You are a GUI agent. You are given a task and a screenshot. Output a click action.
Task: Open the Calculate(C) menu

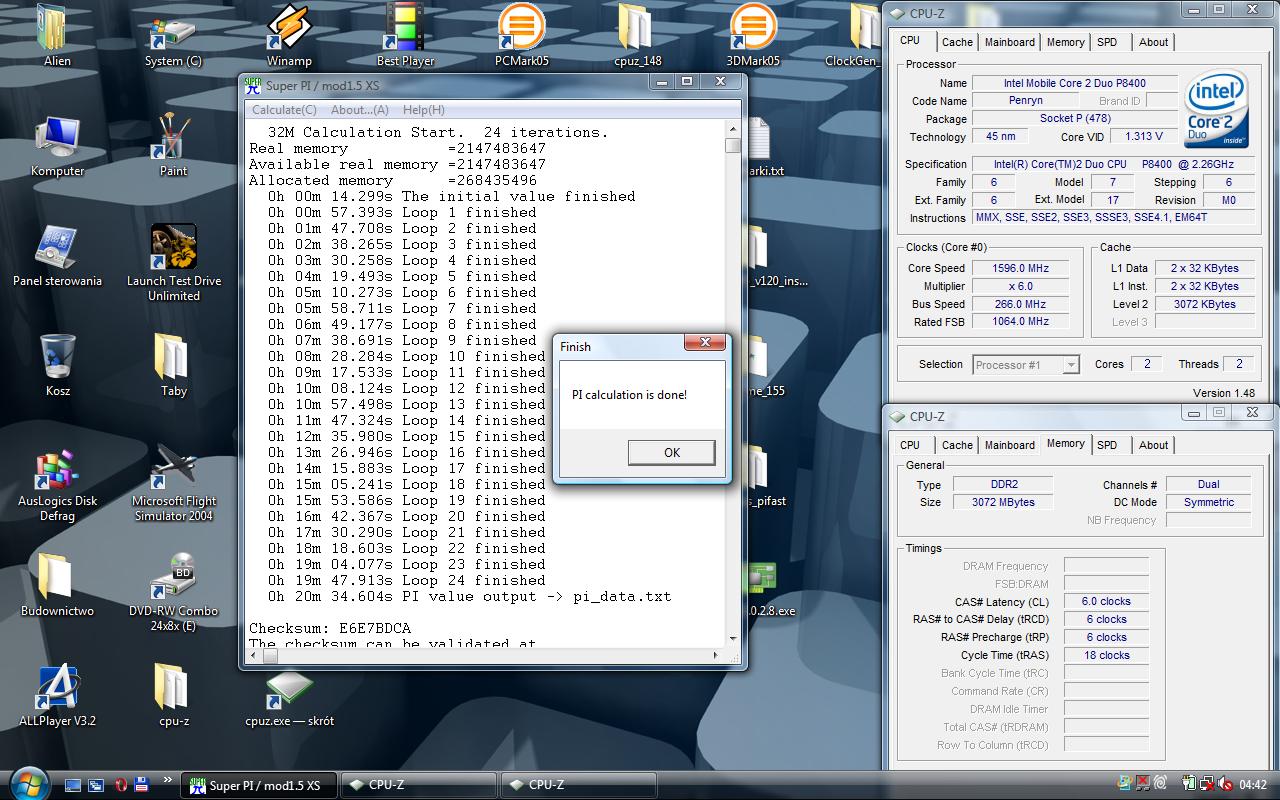[x=284, y=110]
